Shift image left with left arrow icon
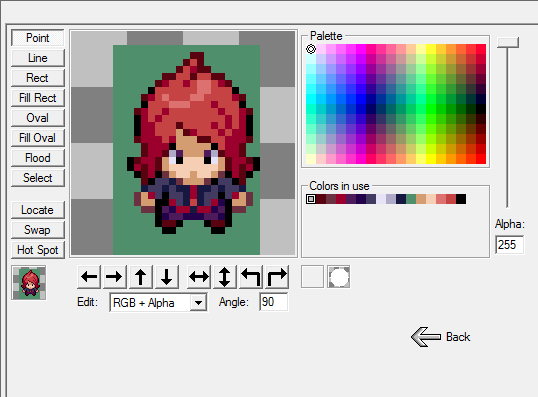 (89, 277)
